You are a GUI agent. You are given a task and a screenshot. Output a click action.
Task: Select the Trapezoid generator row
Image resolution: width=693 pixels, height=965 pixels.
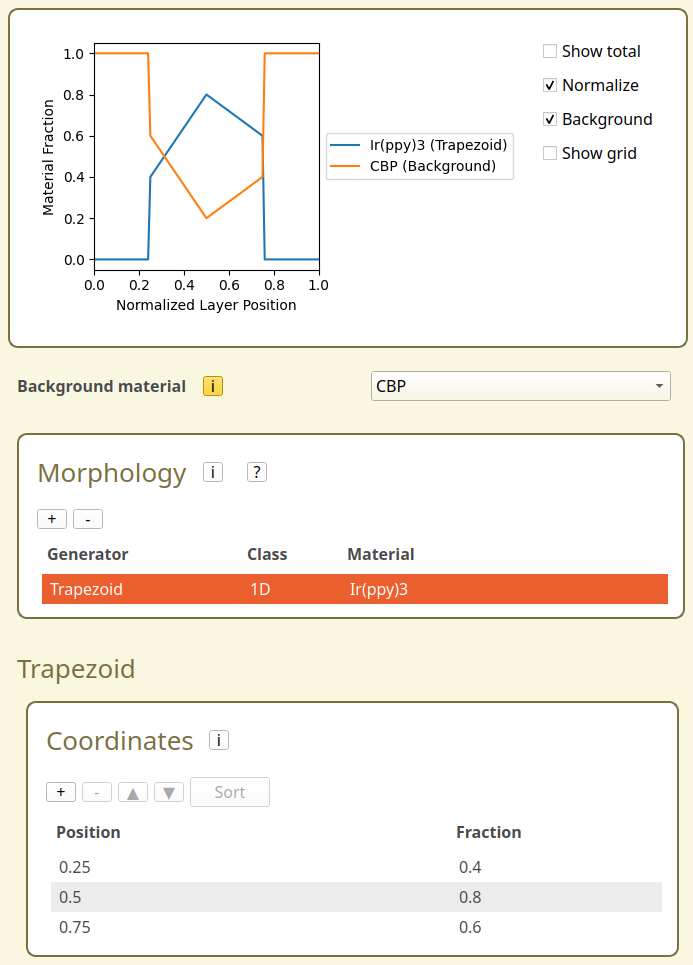[x=354, y=589]
